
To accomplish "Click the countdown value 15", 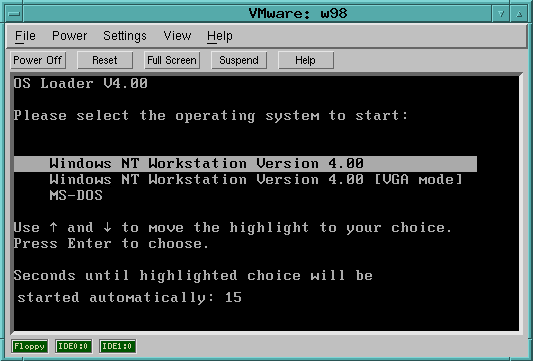I will coord(233,297).
